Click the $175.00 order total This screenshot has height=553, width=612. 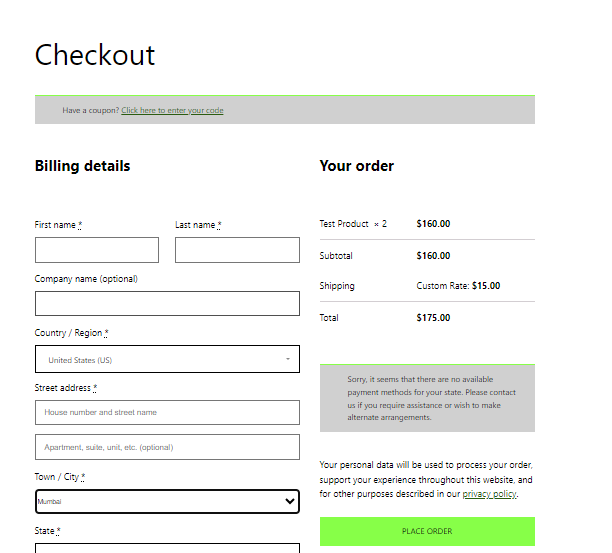433,318
